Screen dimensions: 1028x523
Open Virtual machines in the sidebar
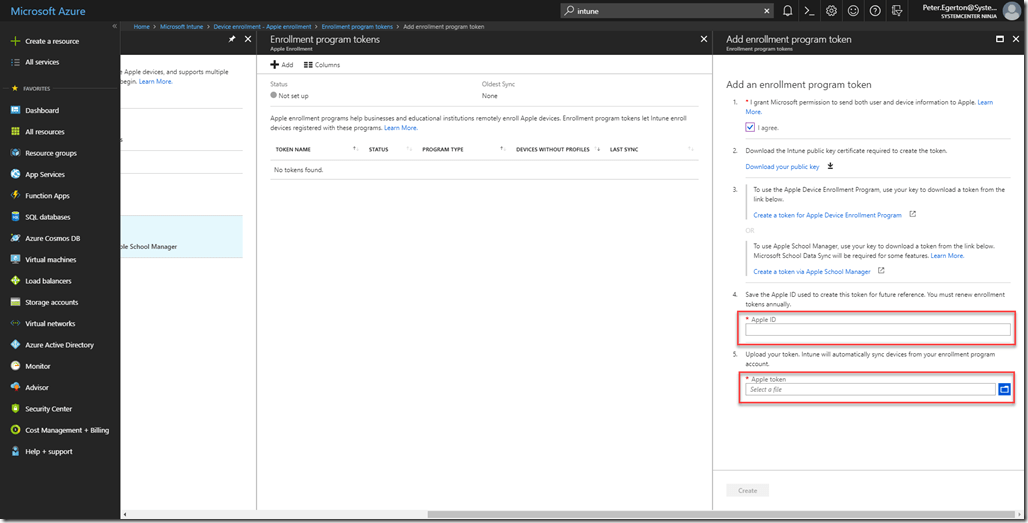(x=50, y=259)
